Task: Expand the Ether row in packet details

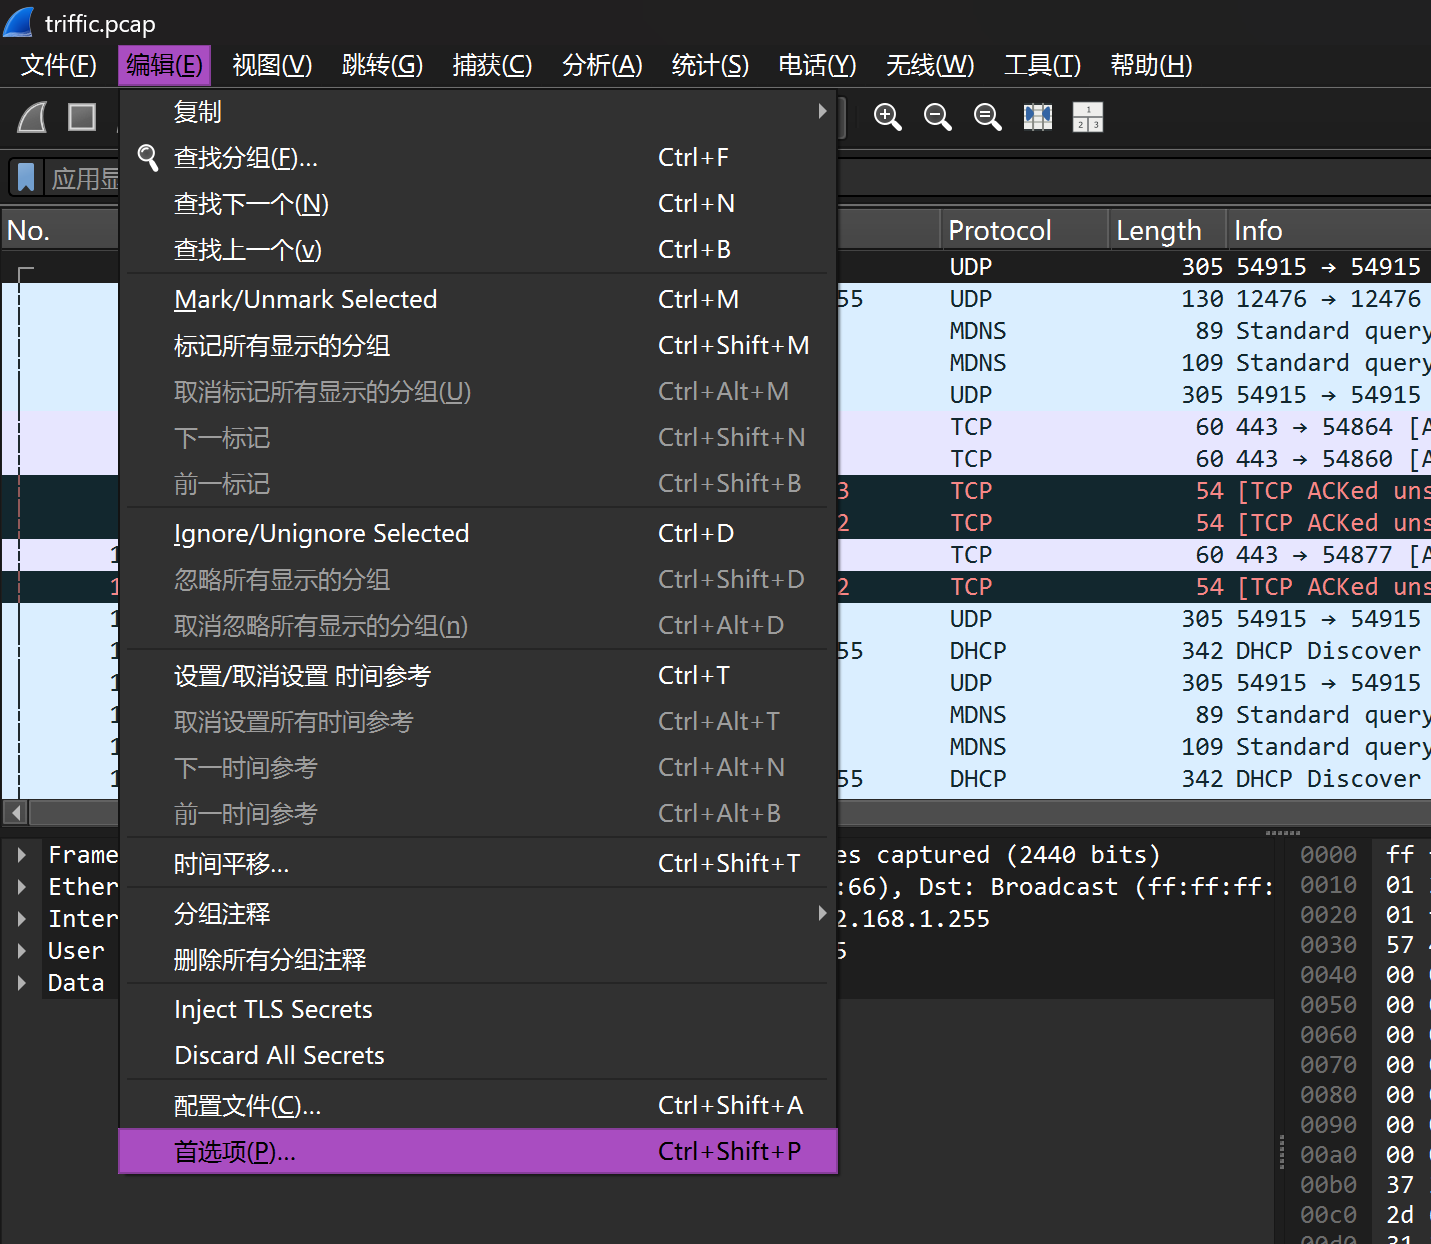Action: click(21, 887)
